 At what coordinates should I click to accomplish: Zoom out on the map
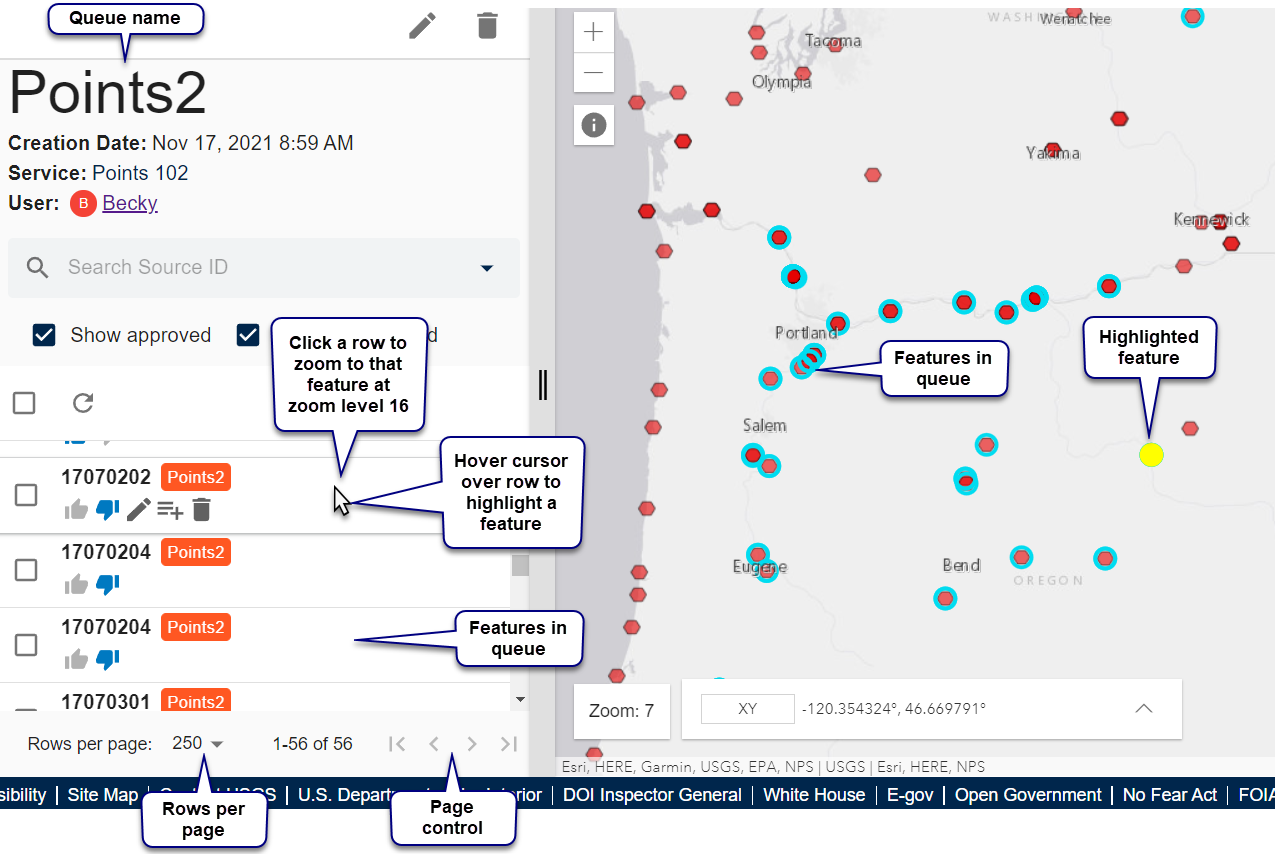(x=594, y=73)
